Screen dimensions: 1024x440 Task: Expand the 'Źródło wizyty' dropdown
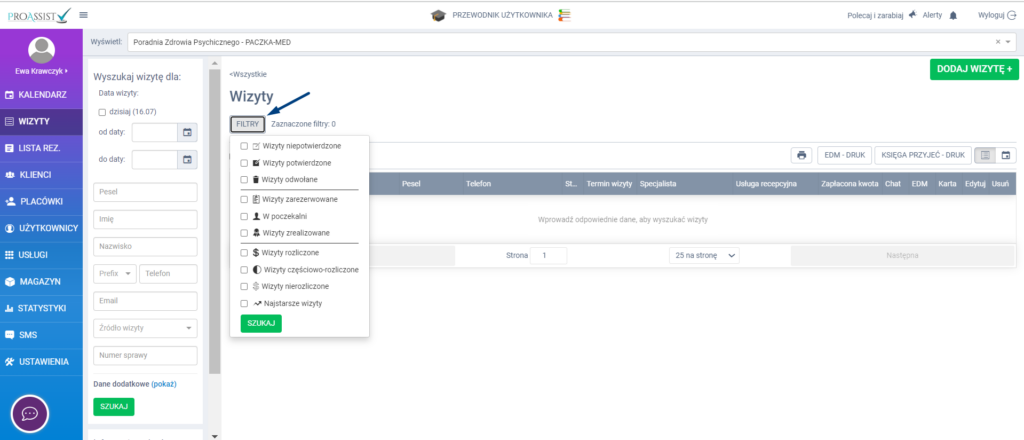tap(145, 328)
